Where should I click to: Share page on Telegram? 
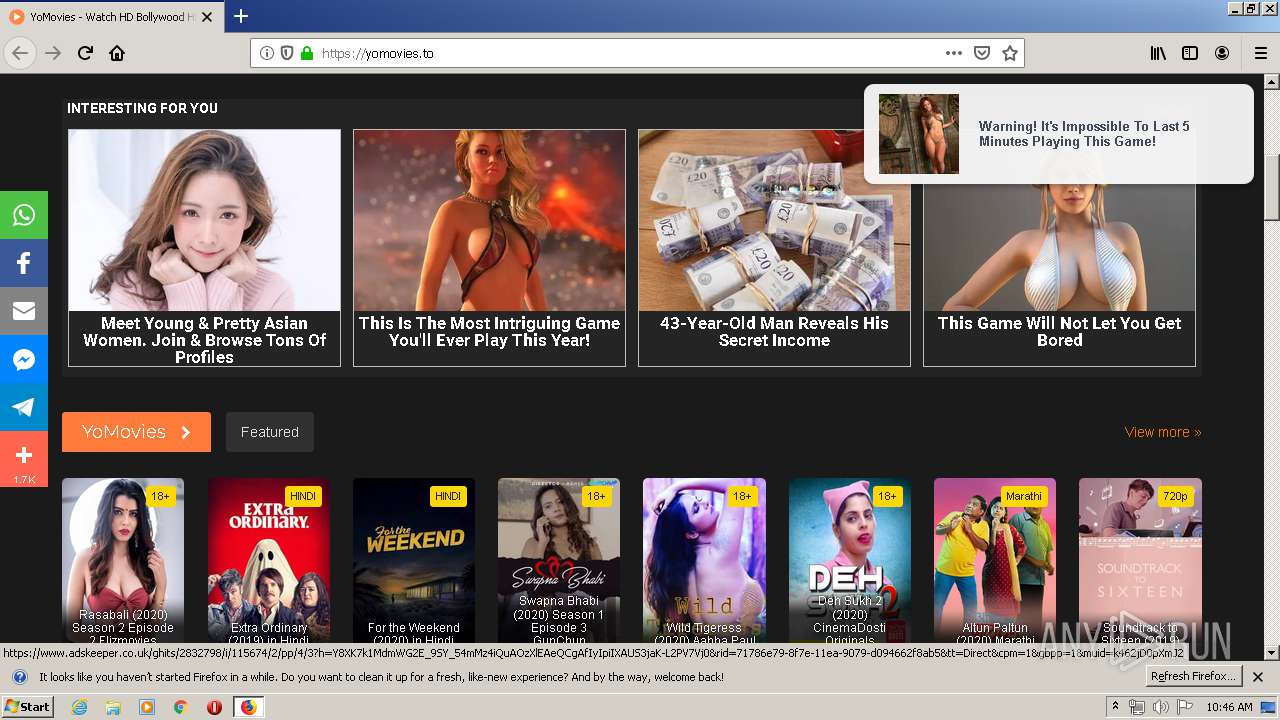pyautogui.click(x=24, y=407)
